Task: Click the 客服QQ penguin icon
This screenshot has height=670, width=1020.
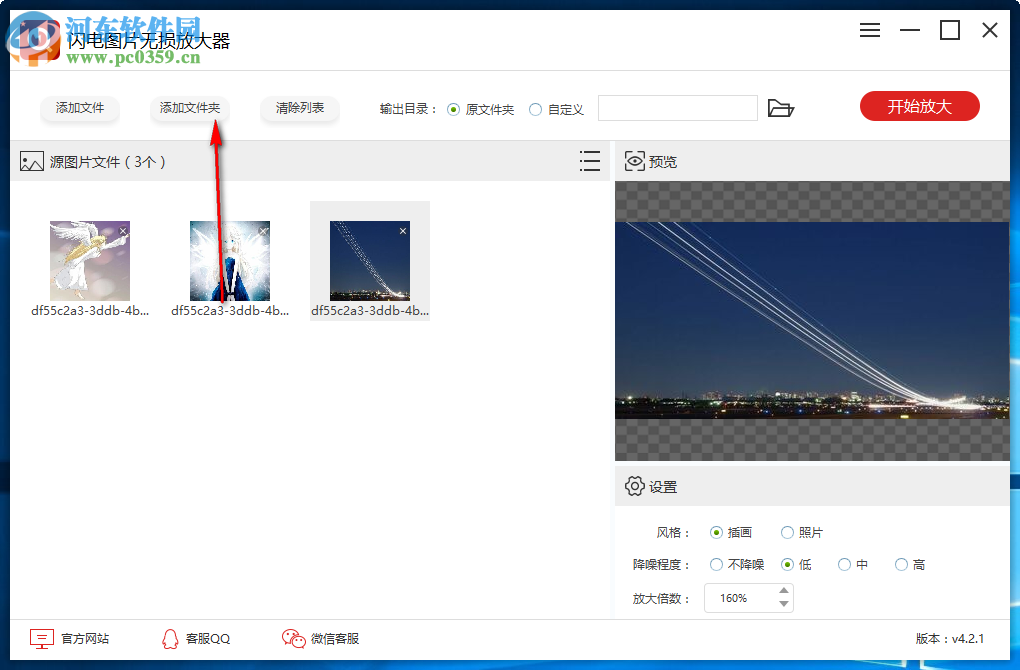Action: click(169, 638)
